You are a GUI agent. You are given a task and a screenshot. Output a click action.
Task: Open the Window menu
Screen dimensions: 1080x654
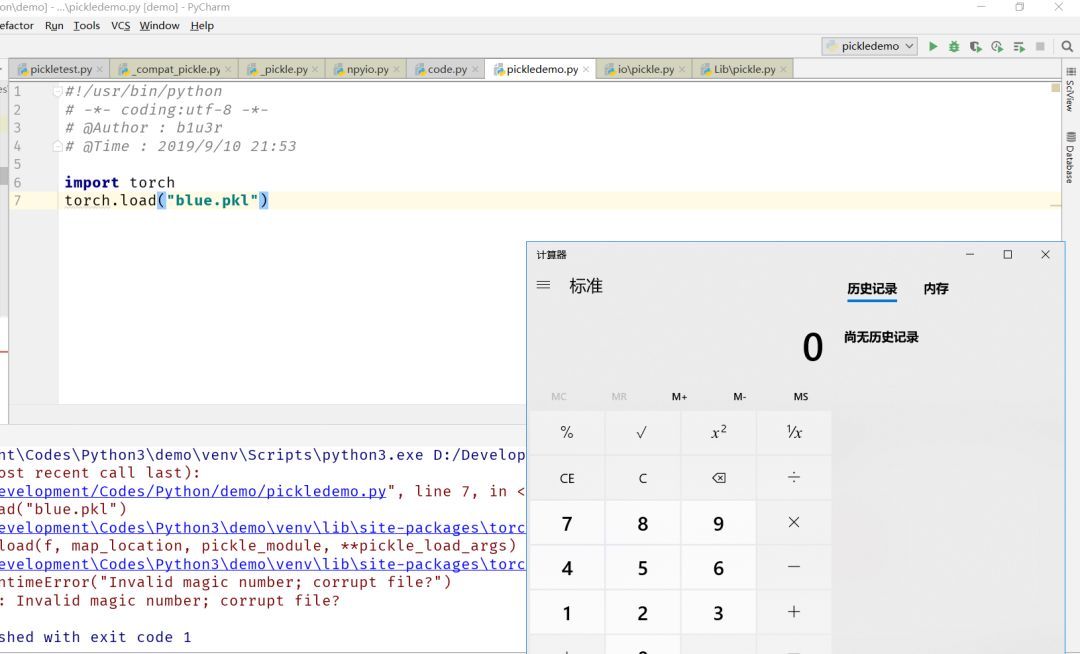[159, 25]
